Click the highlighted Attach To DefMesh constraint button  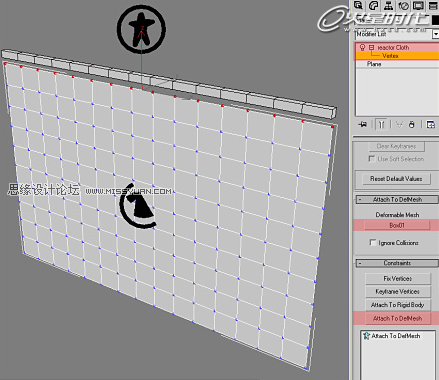click(398, 318)
